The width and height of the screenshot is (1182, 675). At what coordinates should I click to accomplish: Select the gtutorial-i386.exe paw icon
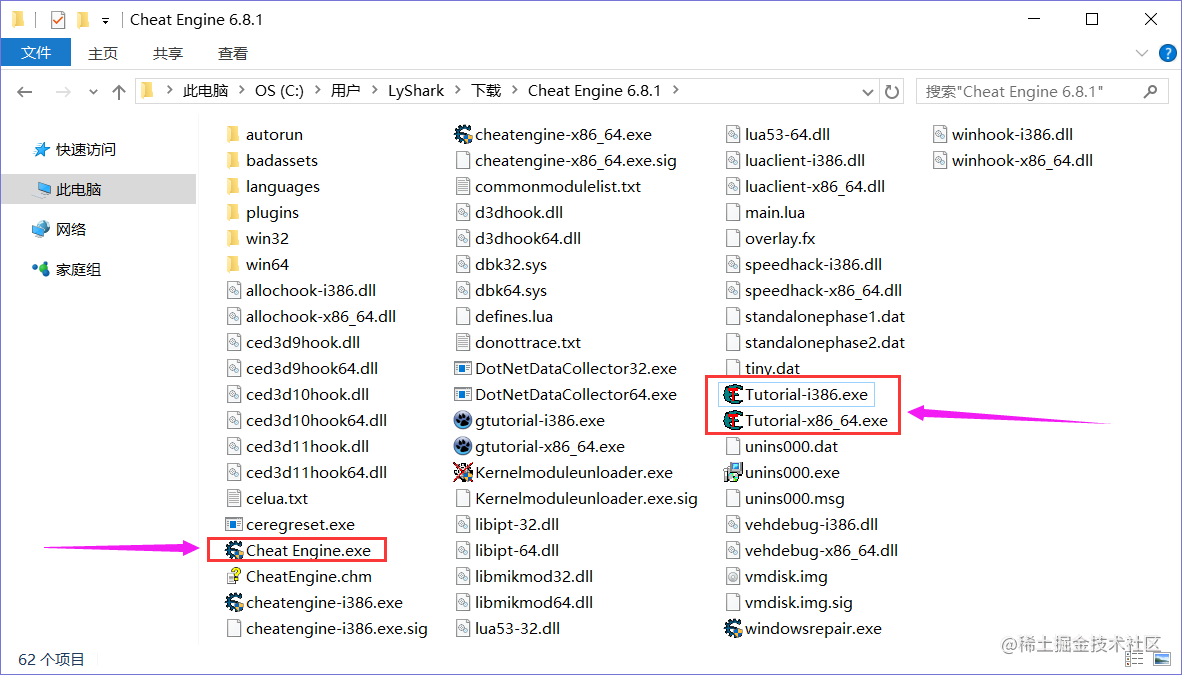coord(463,420)
